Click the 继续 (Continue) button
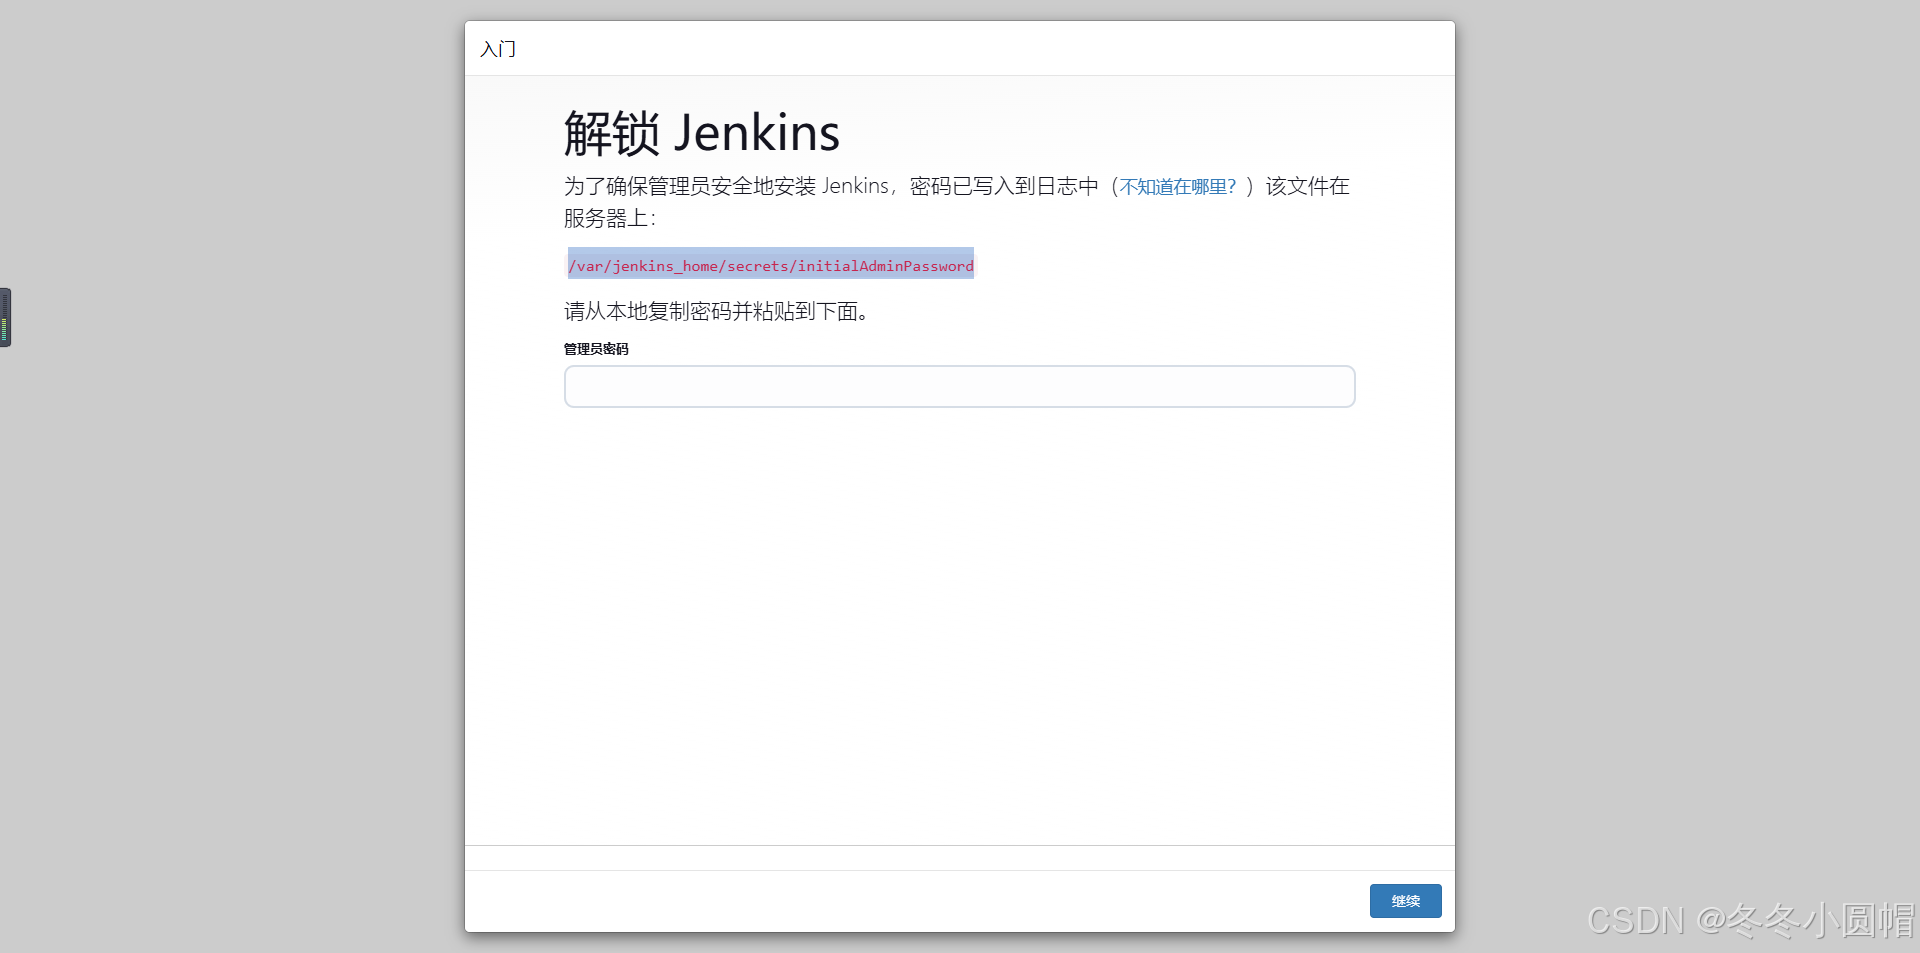This screenshot has width=1920, height=953. 1405,901
